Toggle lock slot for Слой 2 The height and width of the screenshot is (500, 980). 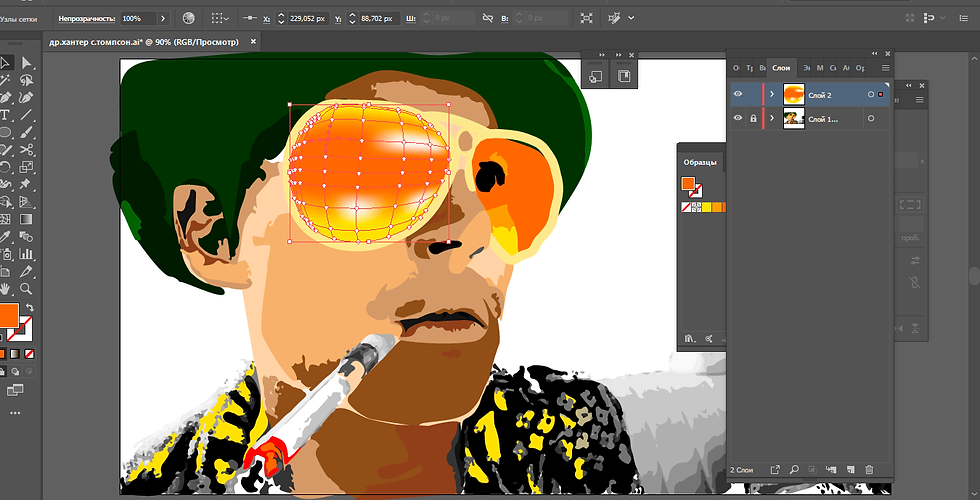(753, 94)
